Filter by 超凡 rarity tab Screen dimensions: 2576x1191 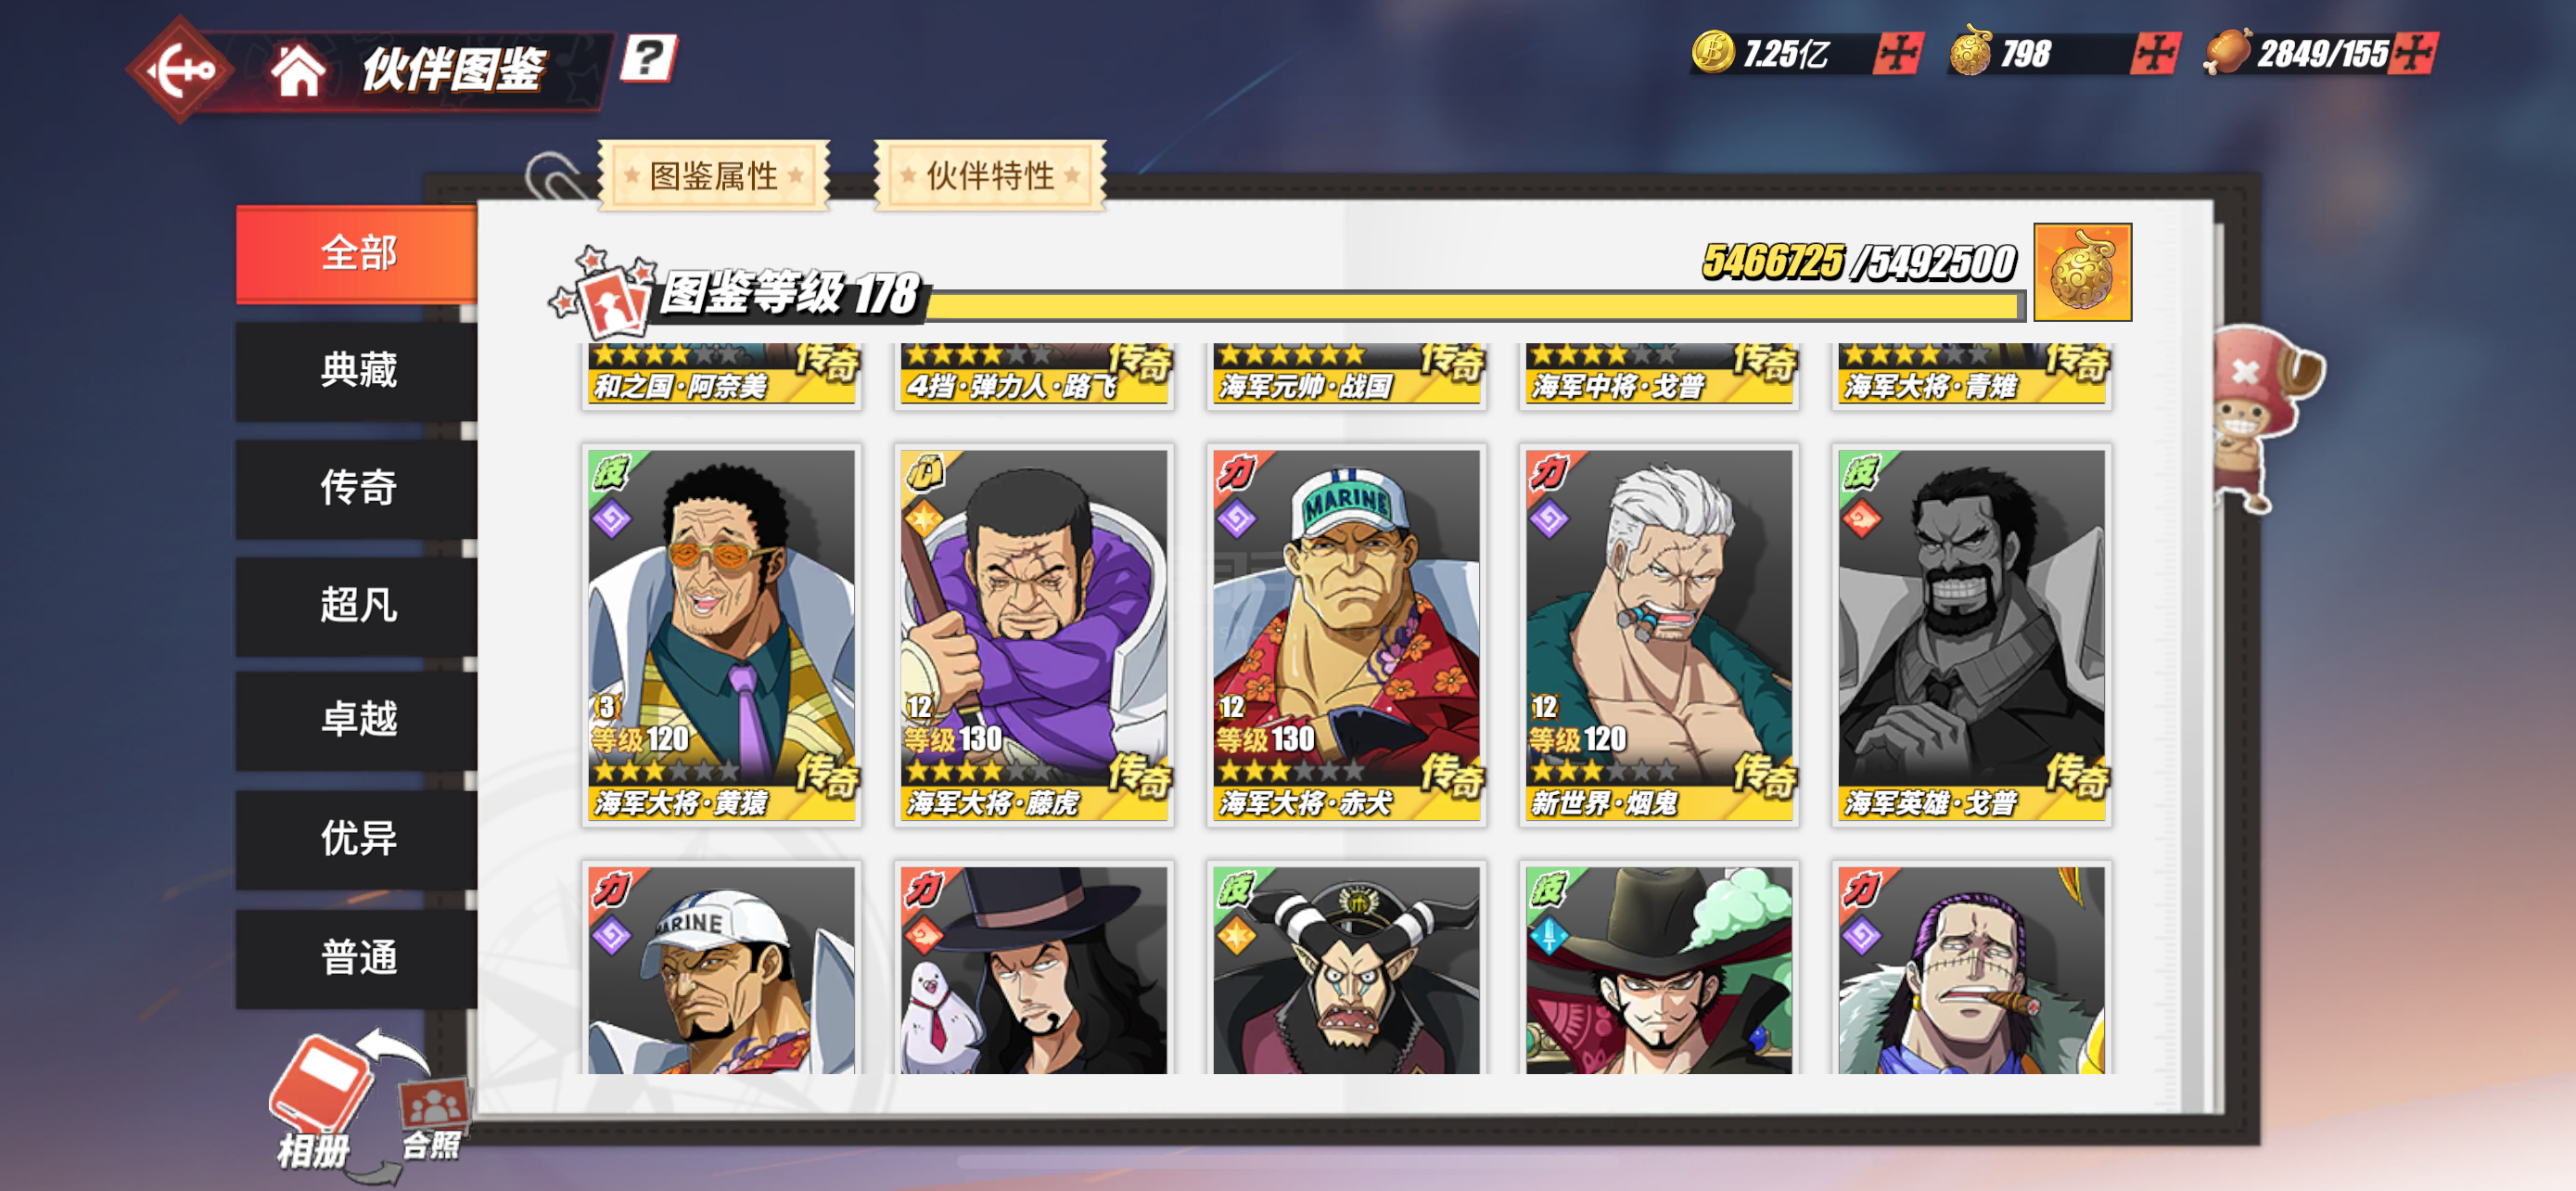tap(357, 605)
